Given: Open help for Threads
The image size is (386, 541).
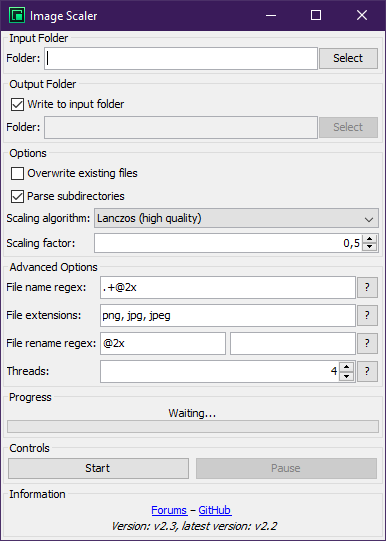Looking at the screenshot, I should [x=367, y=371].
